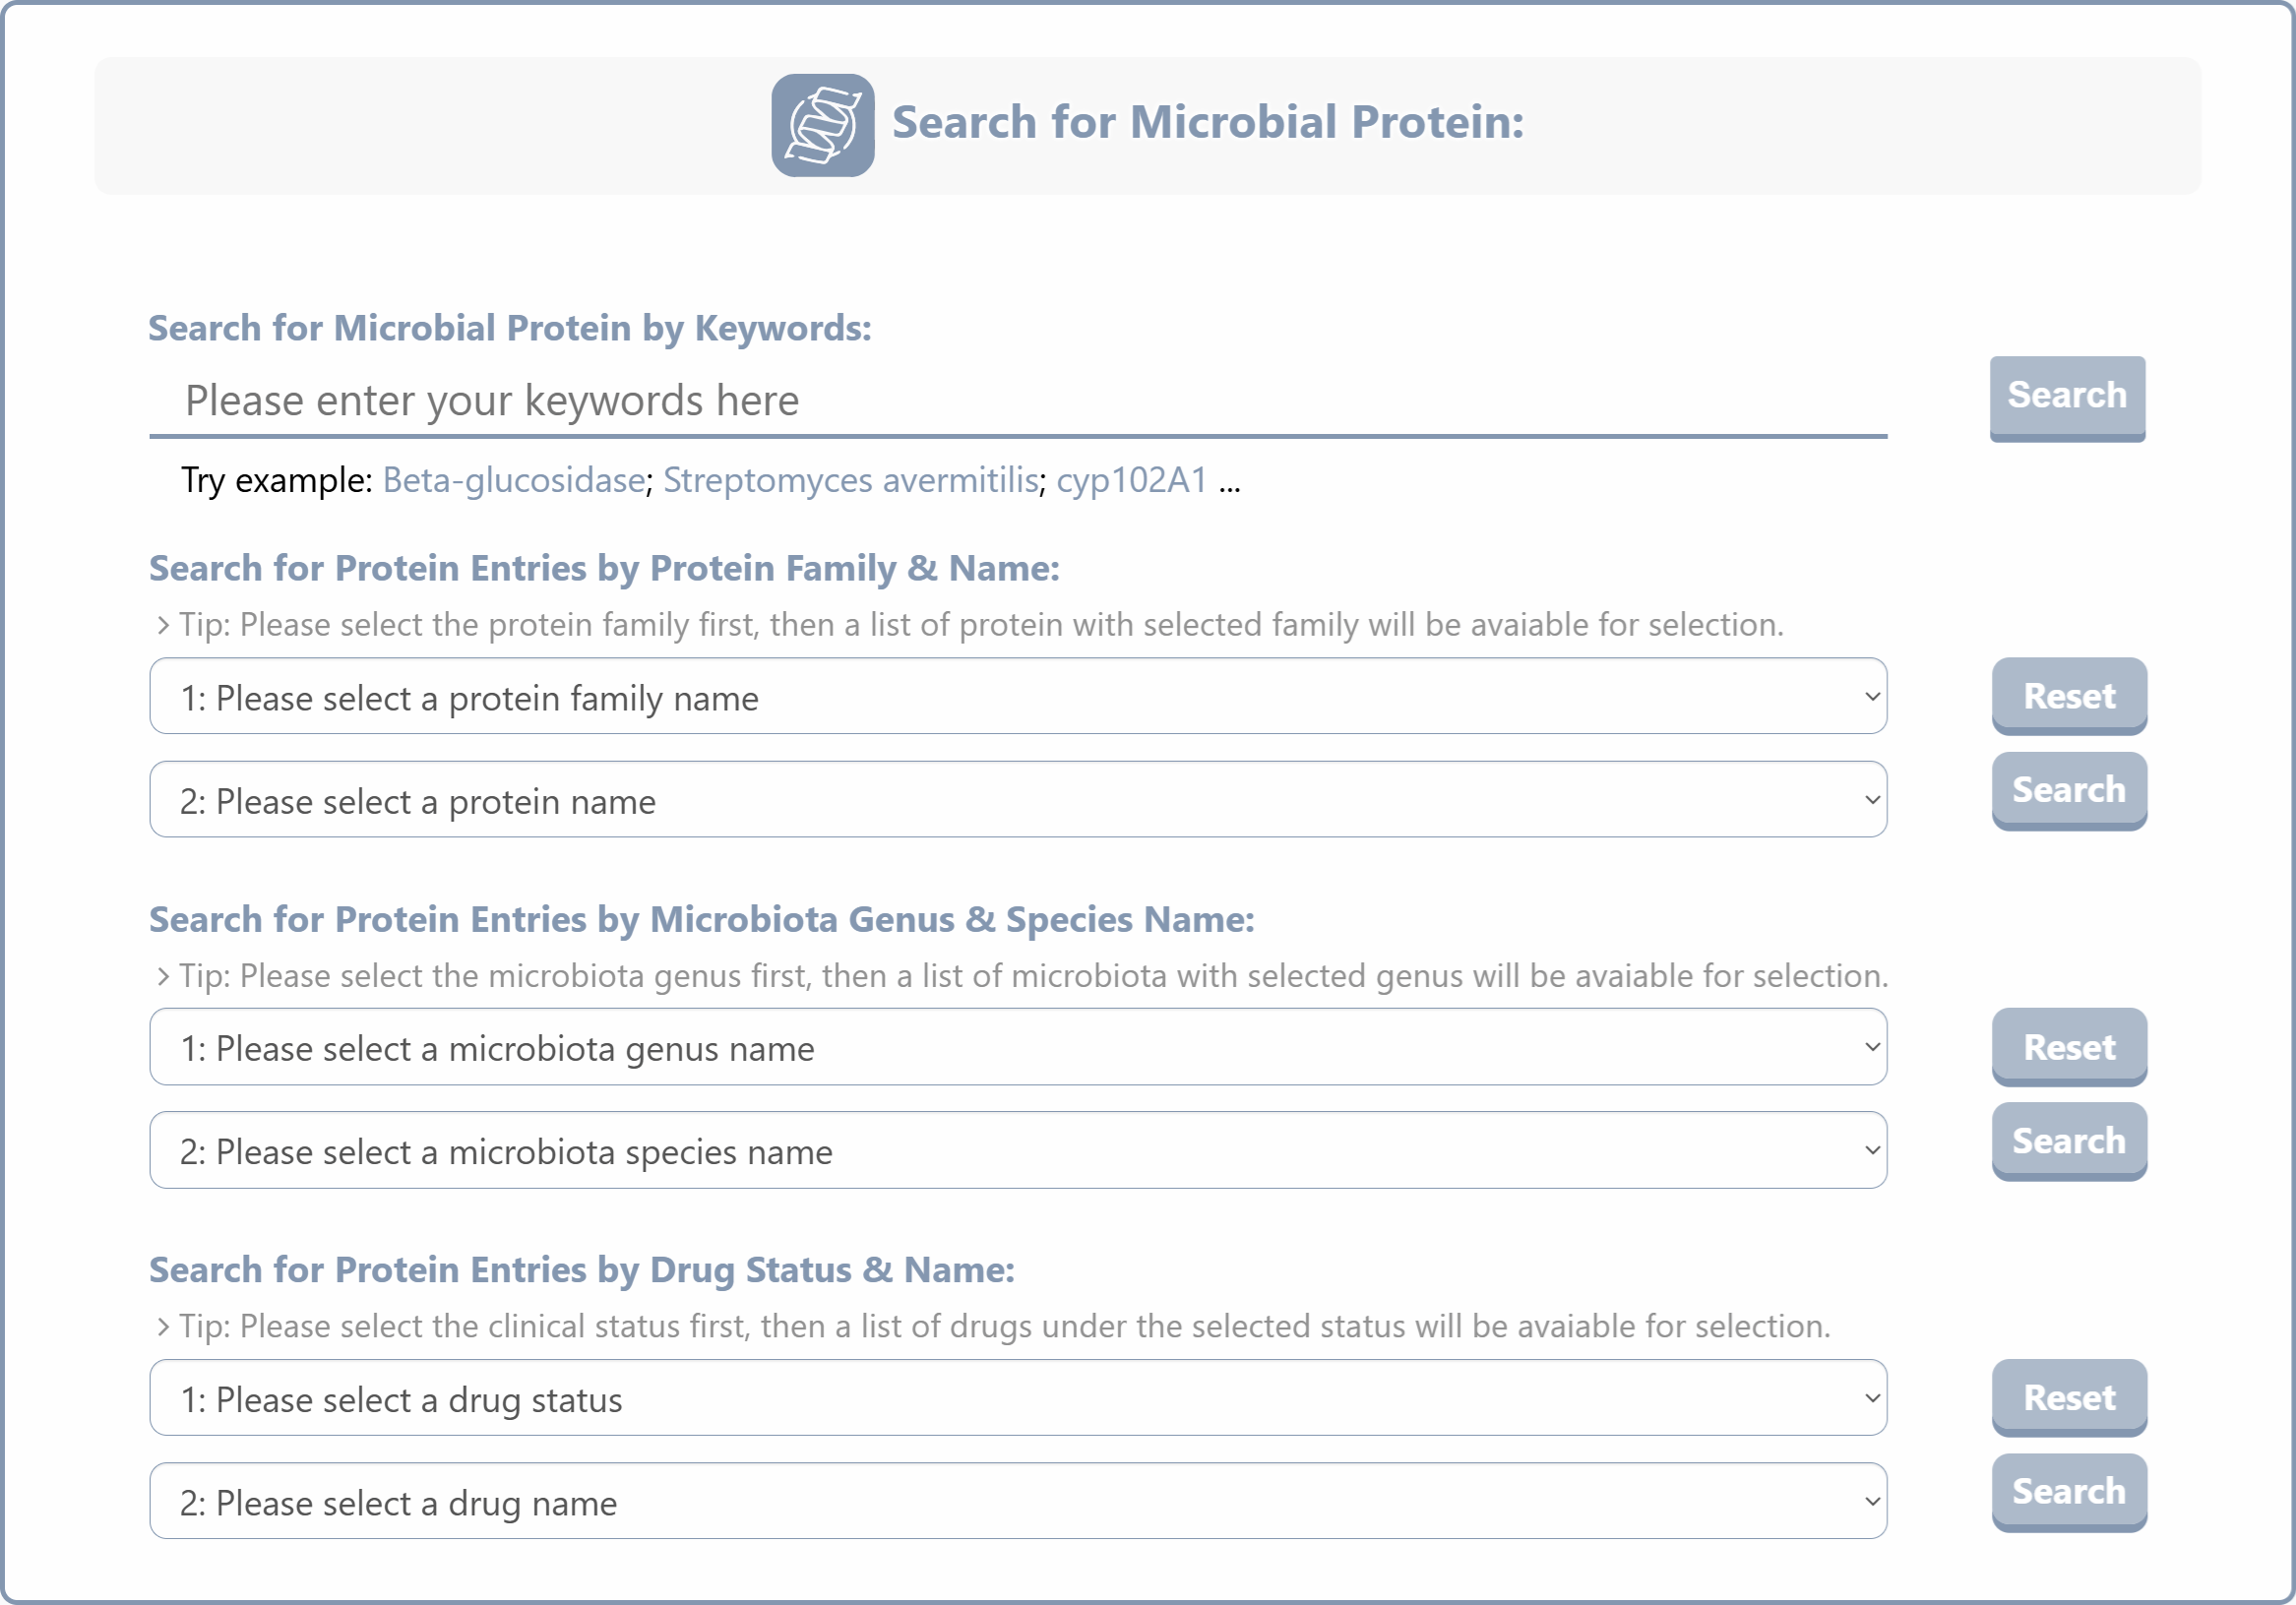Open the drug status dropdown
The height and width of the screenshot is (1605, 2296).
click(1018, 1398)
